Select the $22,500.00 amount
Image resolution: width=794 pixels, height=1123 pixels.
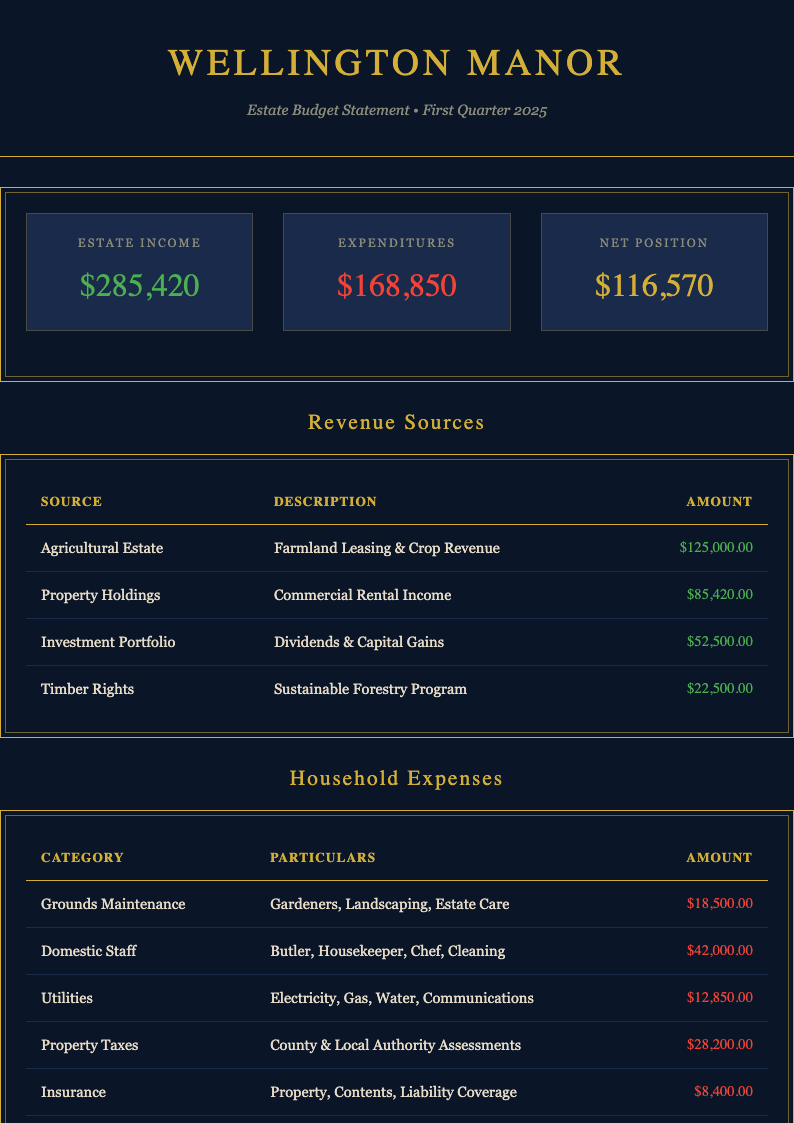click(720, 688)
